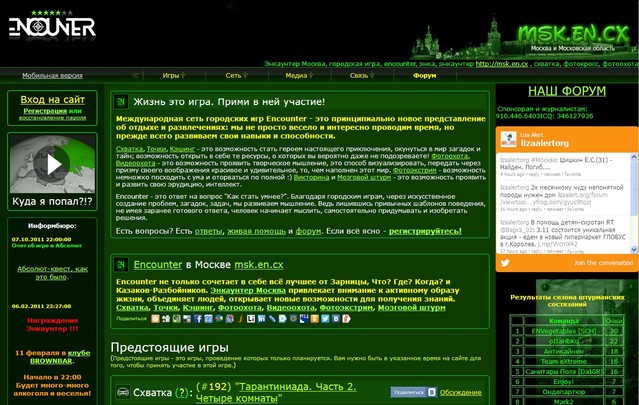Open the http://msk.en.cx link in the ticker
Viewport: 639px width, 405px height.
(502, 64)
